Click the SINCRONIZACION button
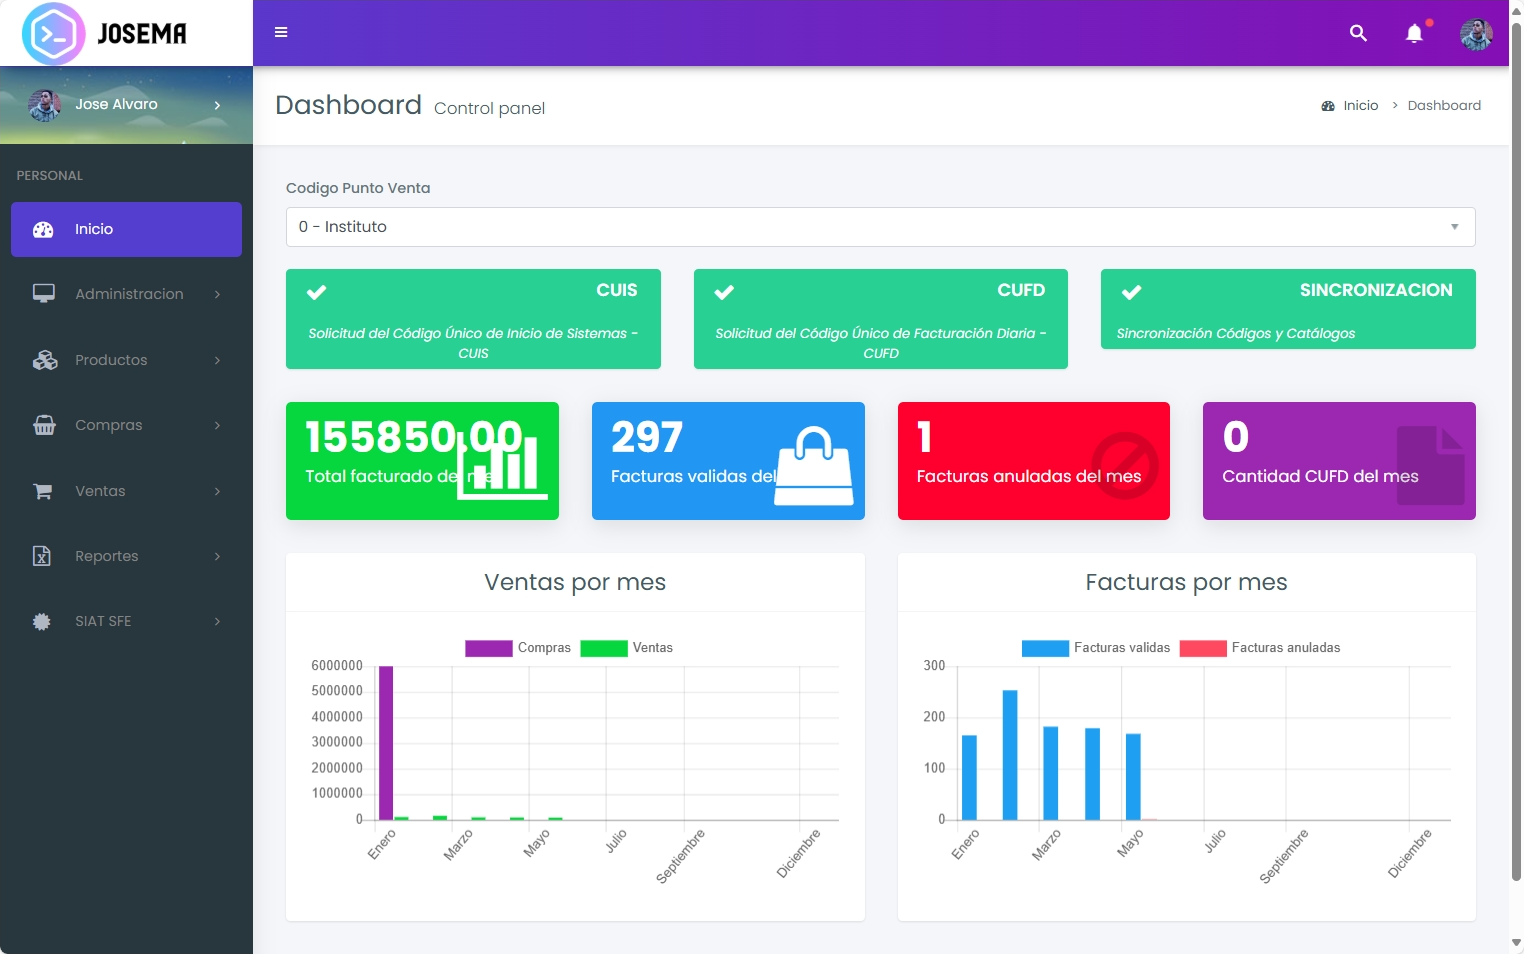The width and height of the screenshot is (1524, 954). click(x=1288, y=309)
